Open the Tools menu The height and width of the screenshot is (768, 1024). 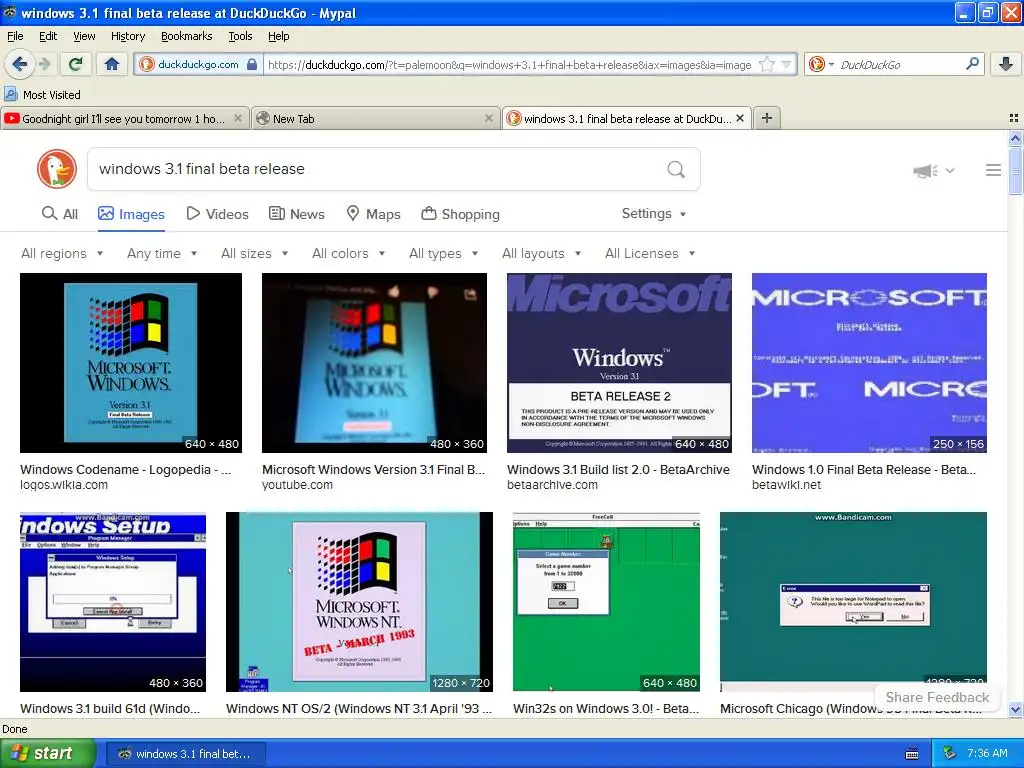(240, 36)
